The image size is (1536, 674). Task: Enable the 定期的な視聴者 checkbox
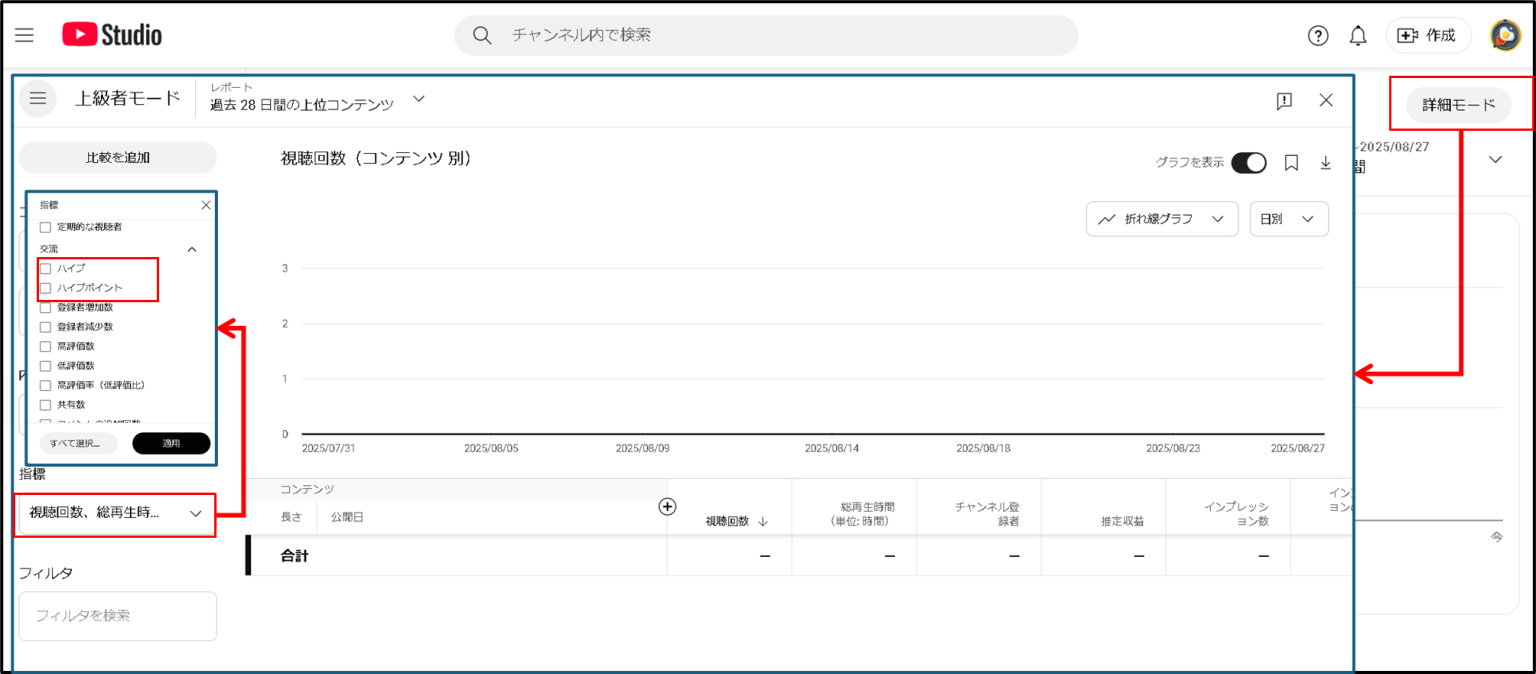[44, 227]
